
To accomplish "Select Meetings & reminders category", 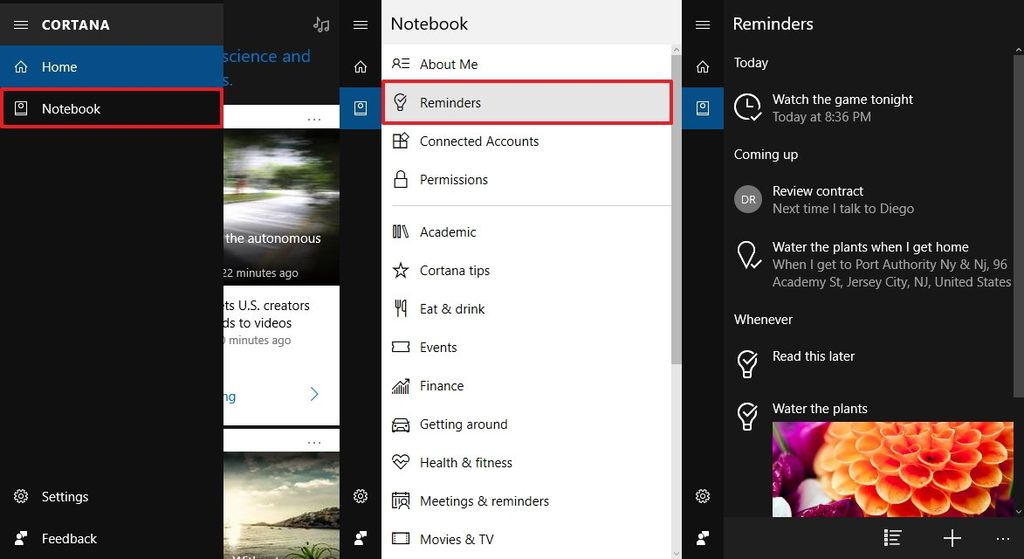I will tap(526, 501).
